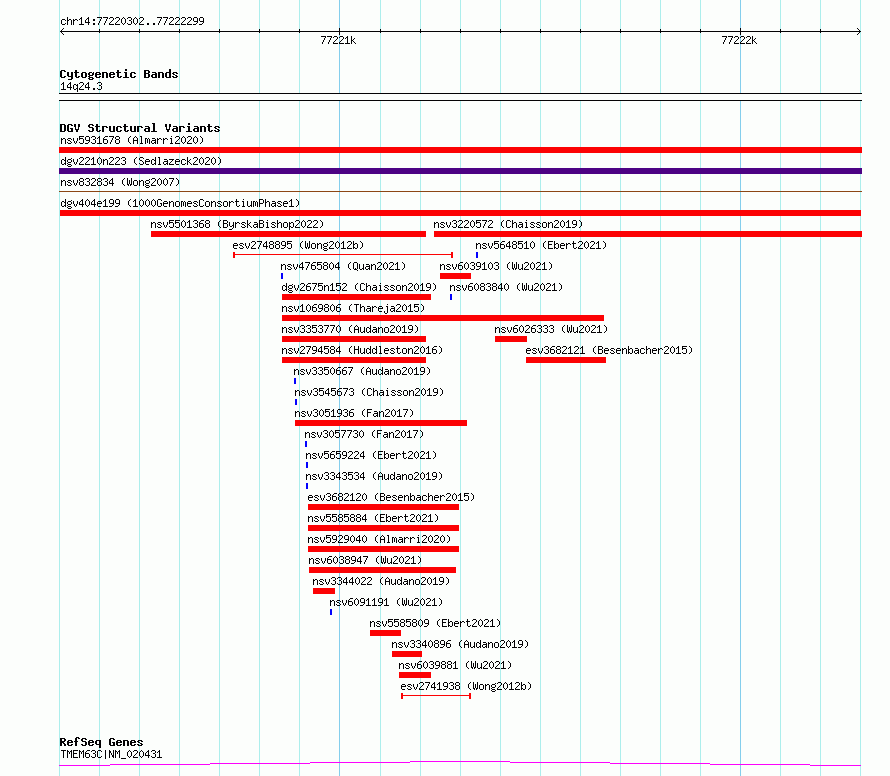890x776 pixels.
Task: Select the red bar under esv3682121
Action: [566, 360]
